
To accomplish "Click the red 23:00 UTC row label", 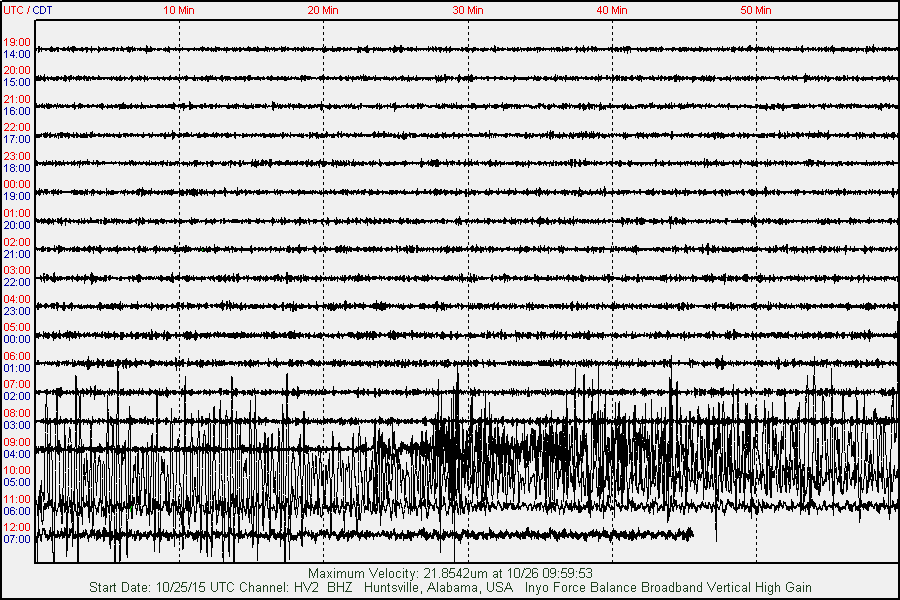I will pos(17,156).
